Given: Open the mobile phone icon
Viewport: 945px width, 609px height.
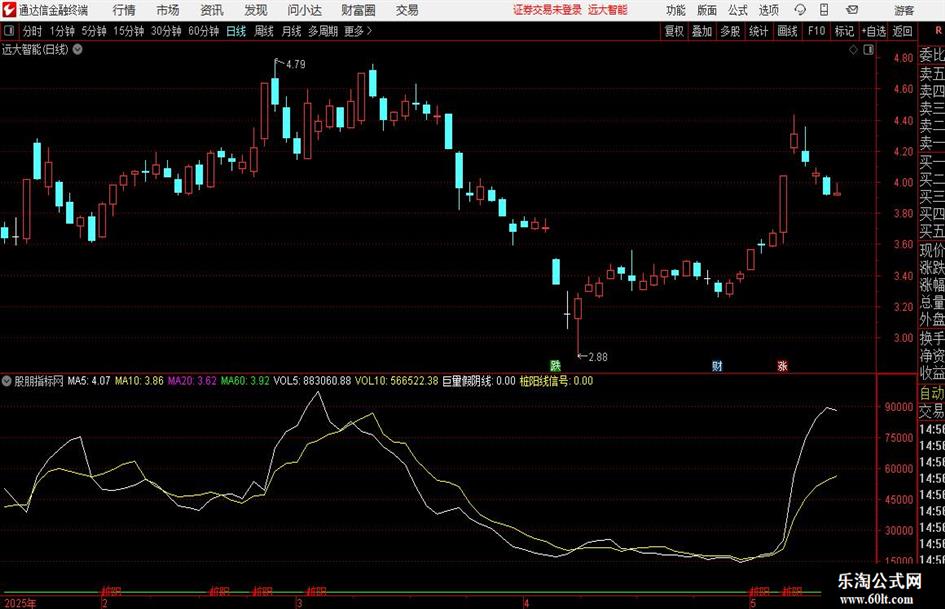Looking at the screenshot, I should [824, 10].
